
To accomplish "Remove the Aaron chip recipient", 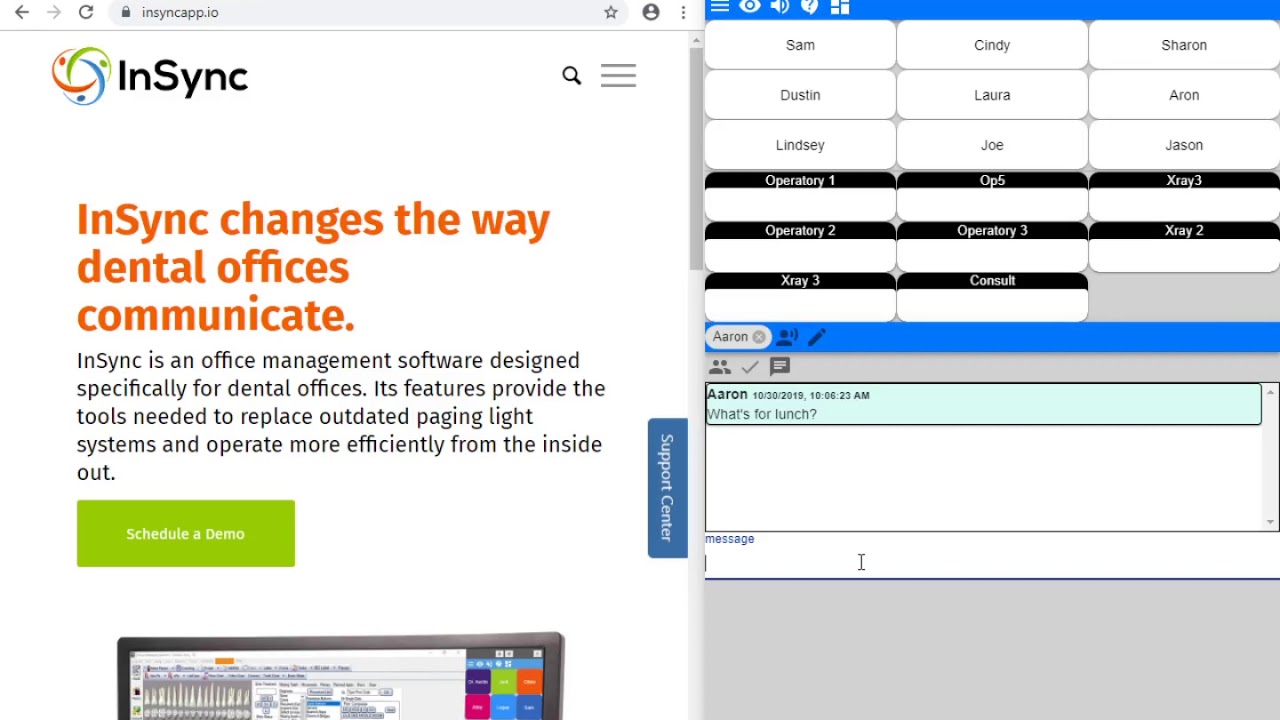I will [759, 337].
